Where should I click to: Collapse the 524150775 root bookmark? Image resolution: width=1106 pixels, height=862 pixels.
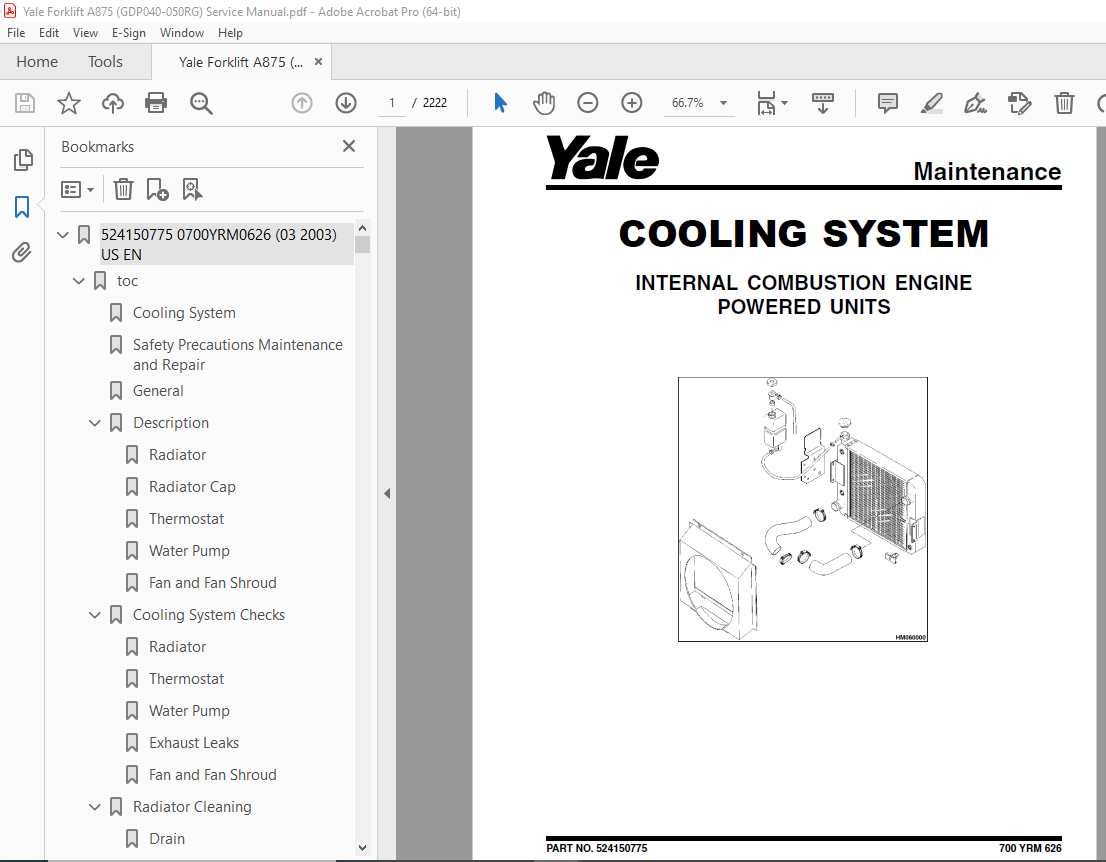coord(63,235)
